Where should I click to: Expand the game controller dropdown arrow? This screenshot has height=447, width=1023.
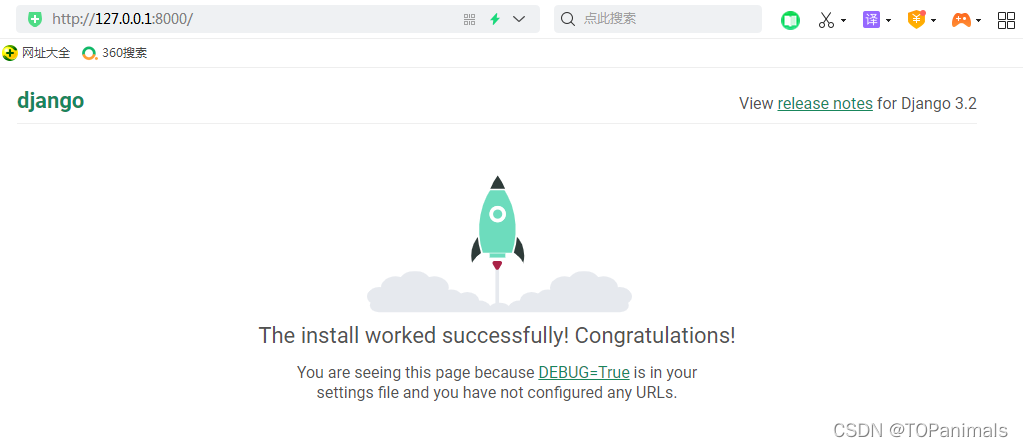978,21
